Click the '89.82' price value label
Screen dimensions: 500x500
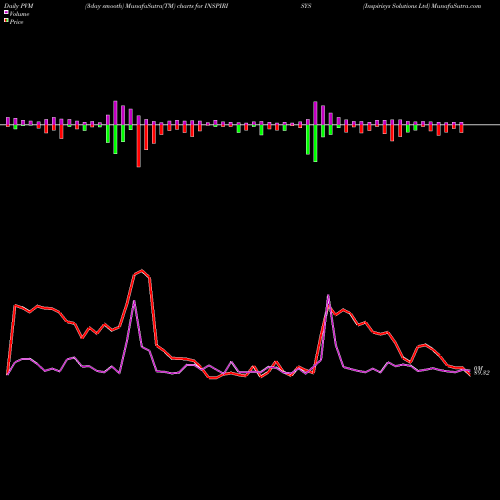tap(482, 373)
